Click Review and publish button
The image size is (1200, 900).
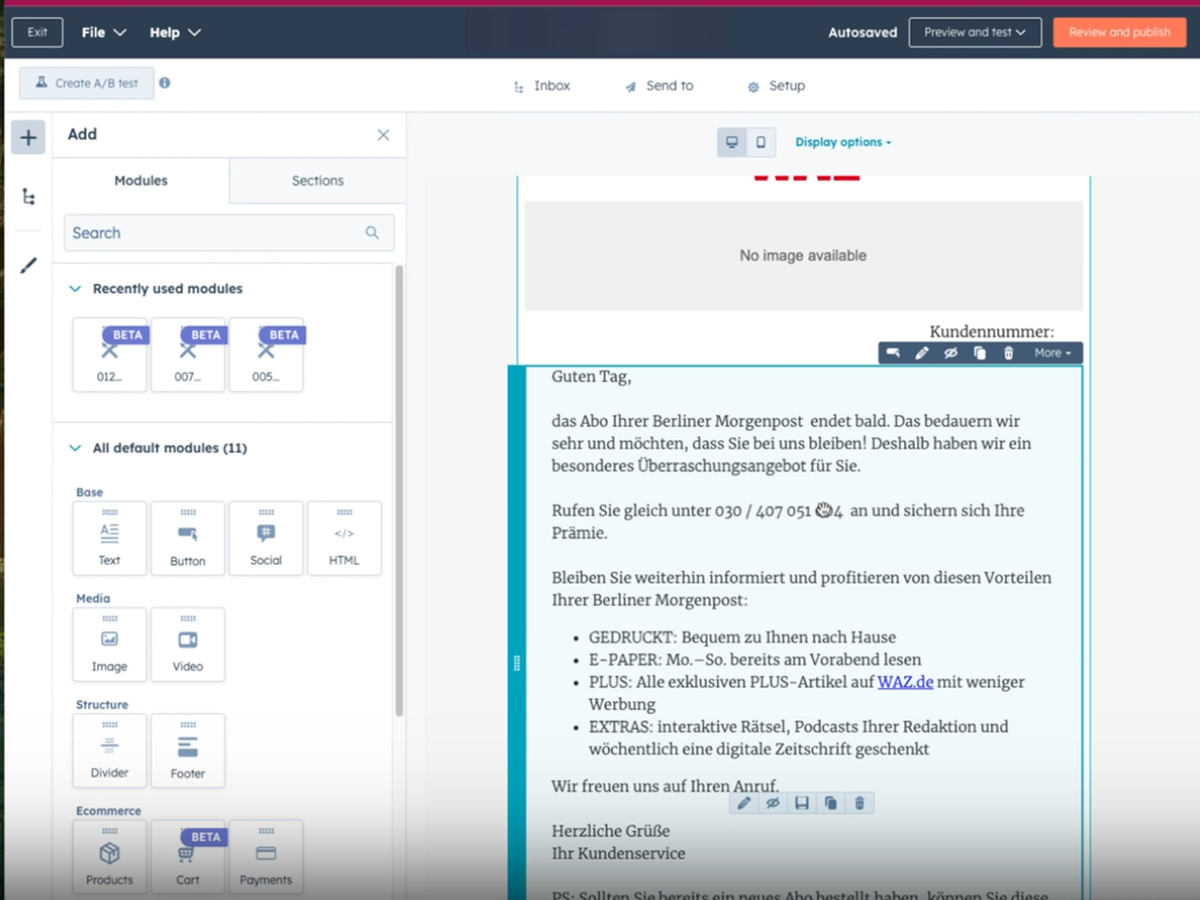[1119, 32]
